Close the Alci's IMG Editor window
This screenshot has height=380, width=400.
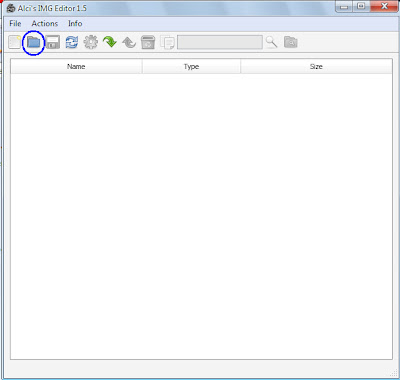coord(384,7)
